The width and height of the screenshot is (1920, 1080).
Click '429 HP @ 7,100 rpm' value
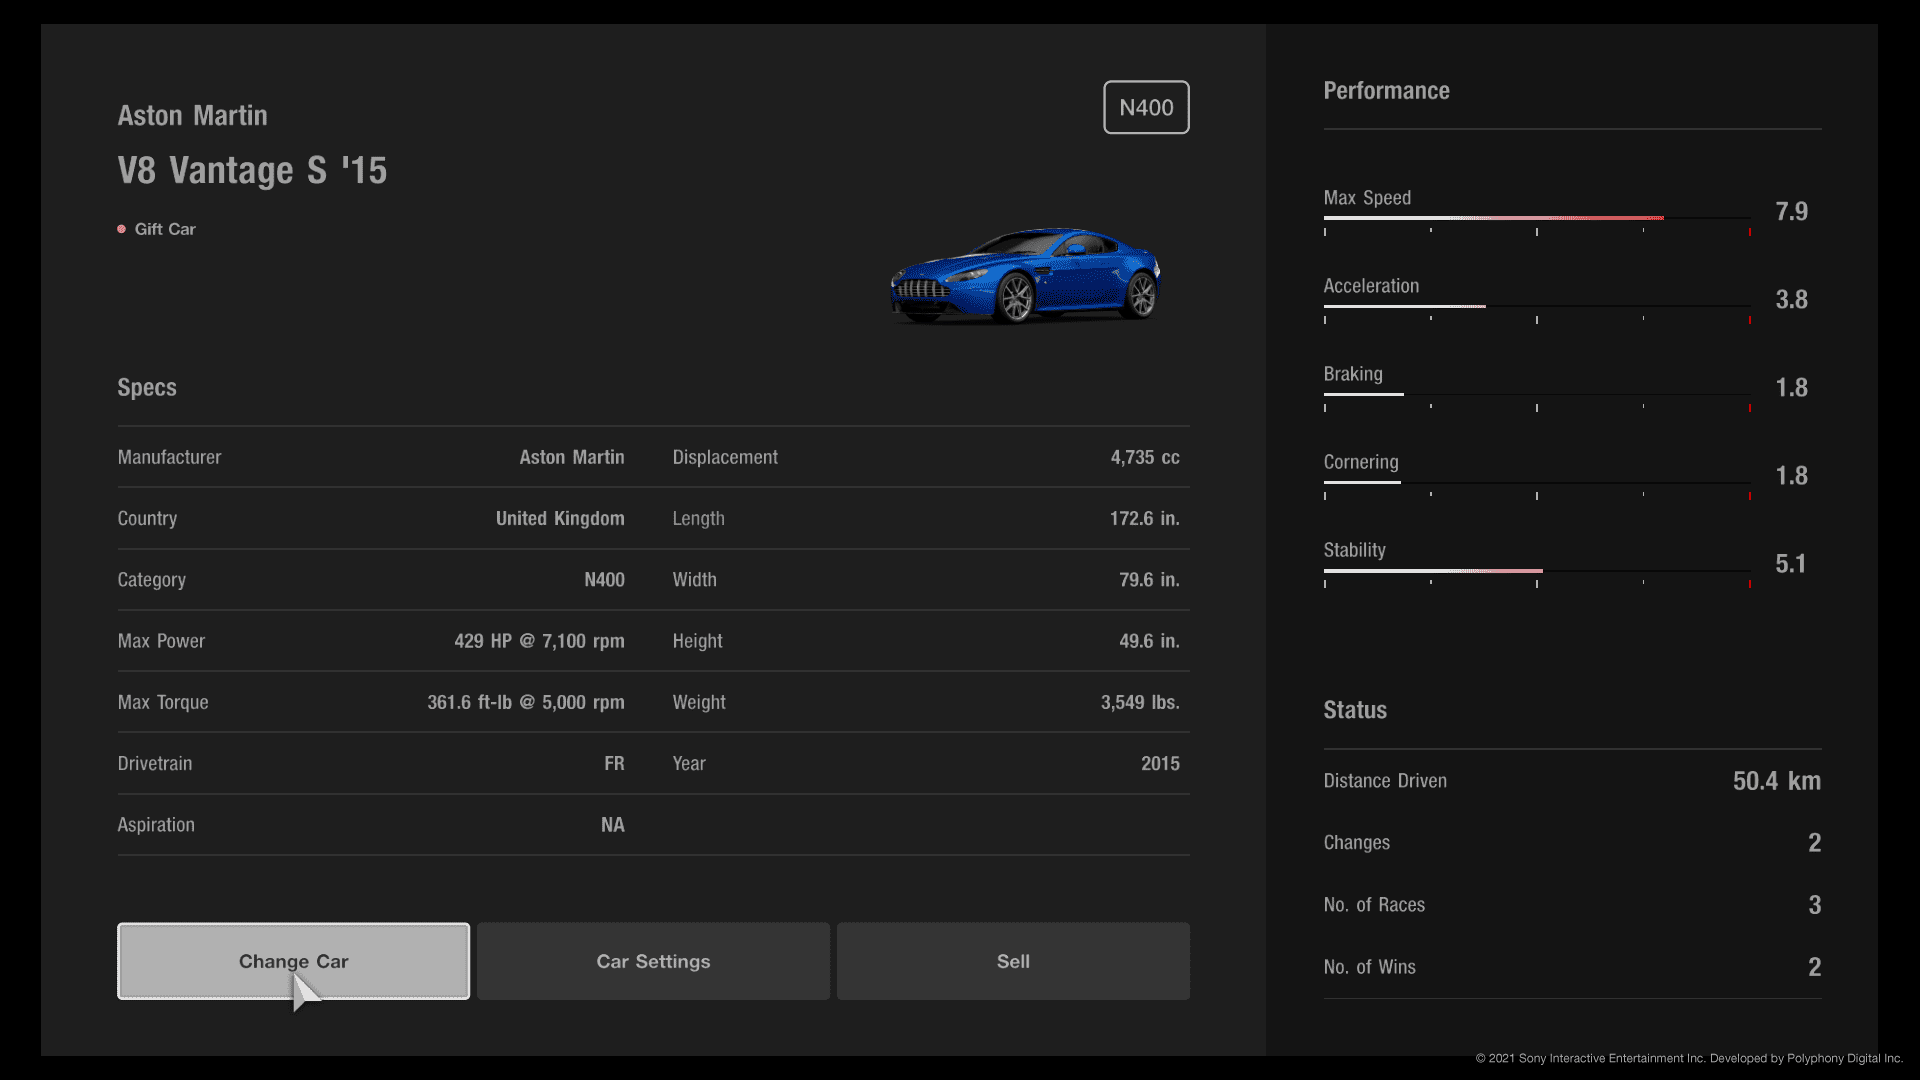(x=539, y=641)
